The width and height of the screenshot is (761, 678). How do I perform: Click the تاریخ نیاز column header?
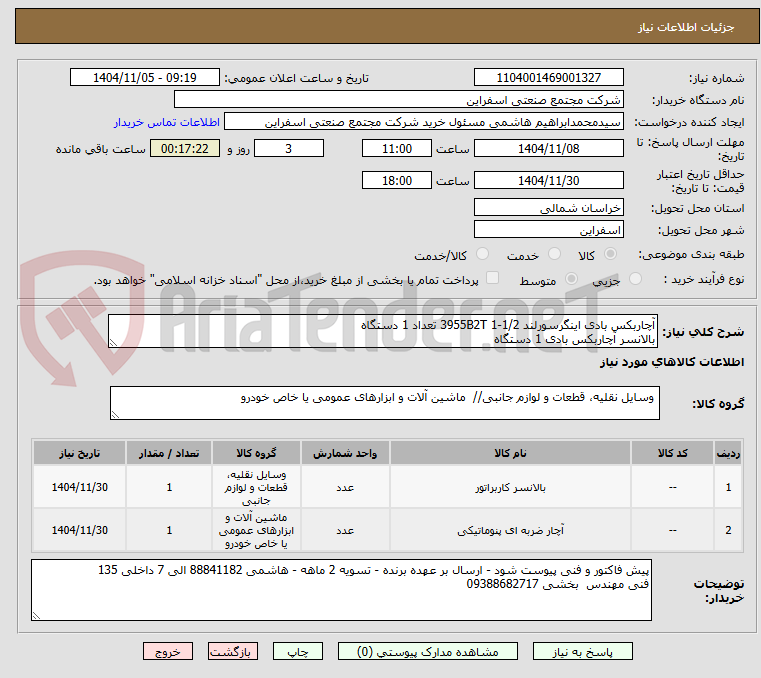click(x=80, y=453)
